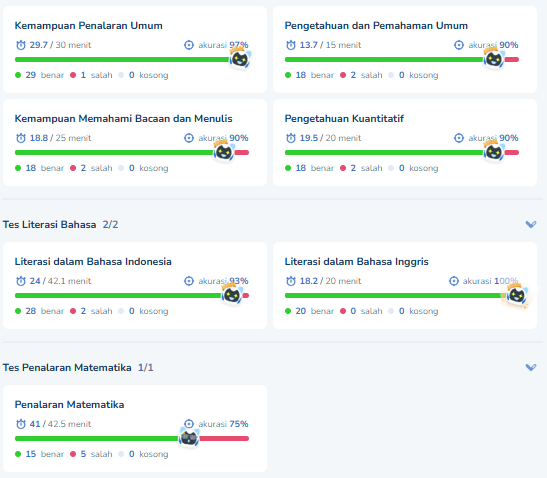Click '0 kosong' in Penalaran Matematika card
The image size is (547, 478).
click(149, 454)
